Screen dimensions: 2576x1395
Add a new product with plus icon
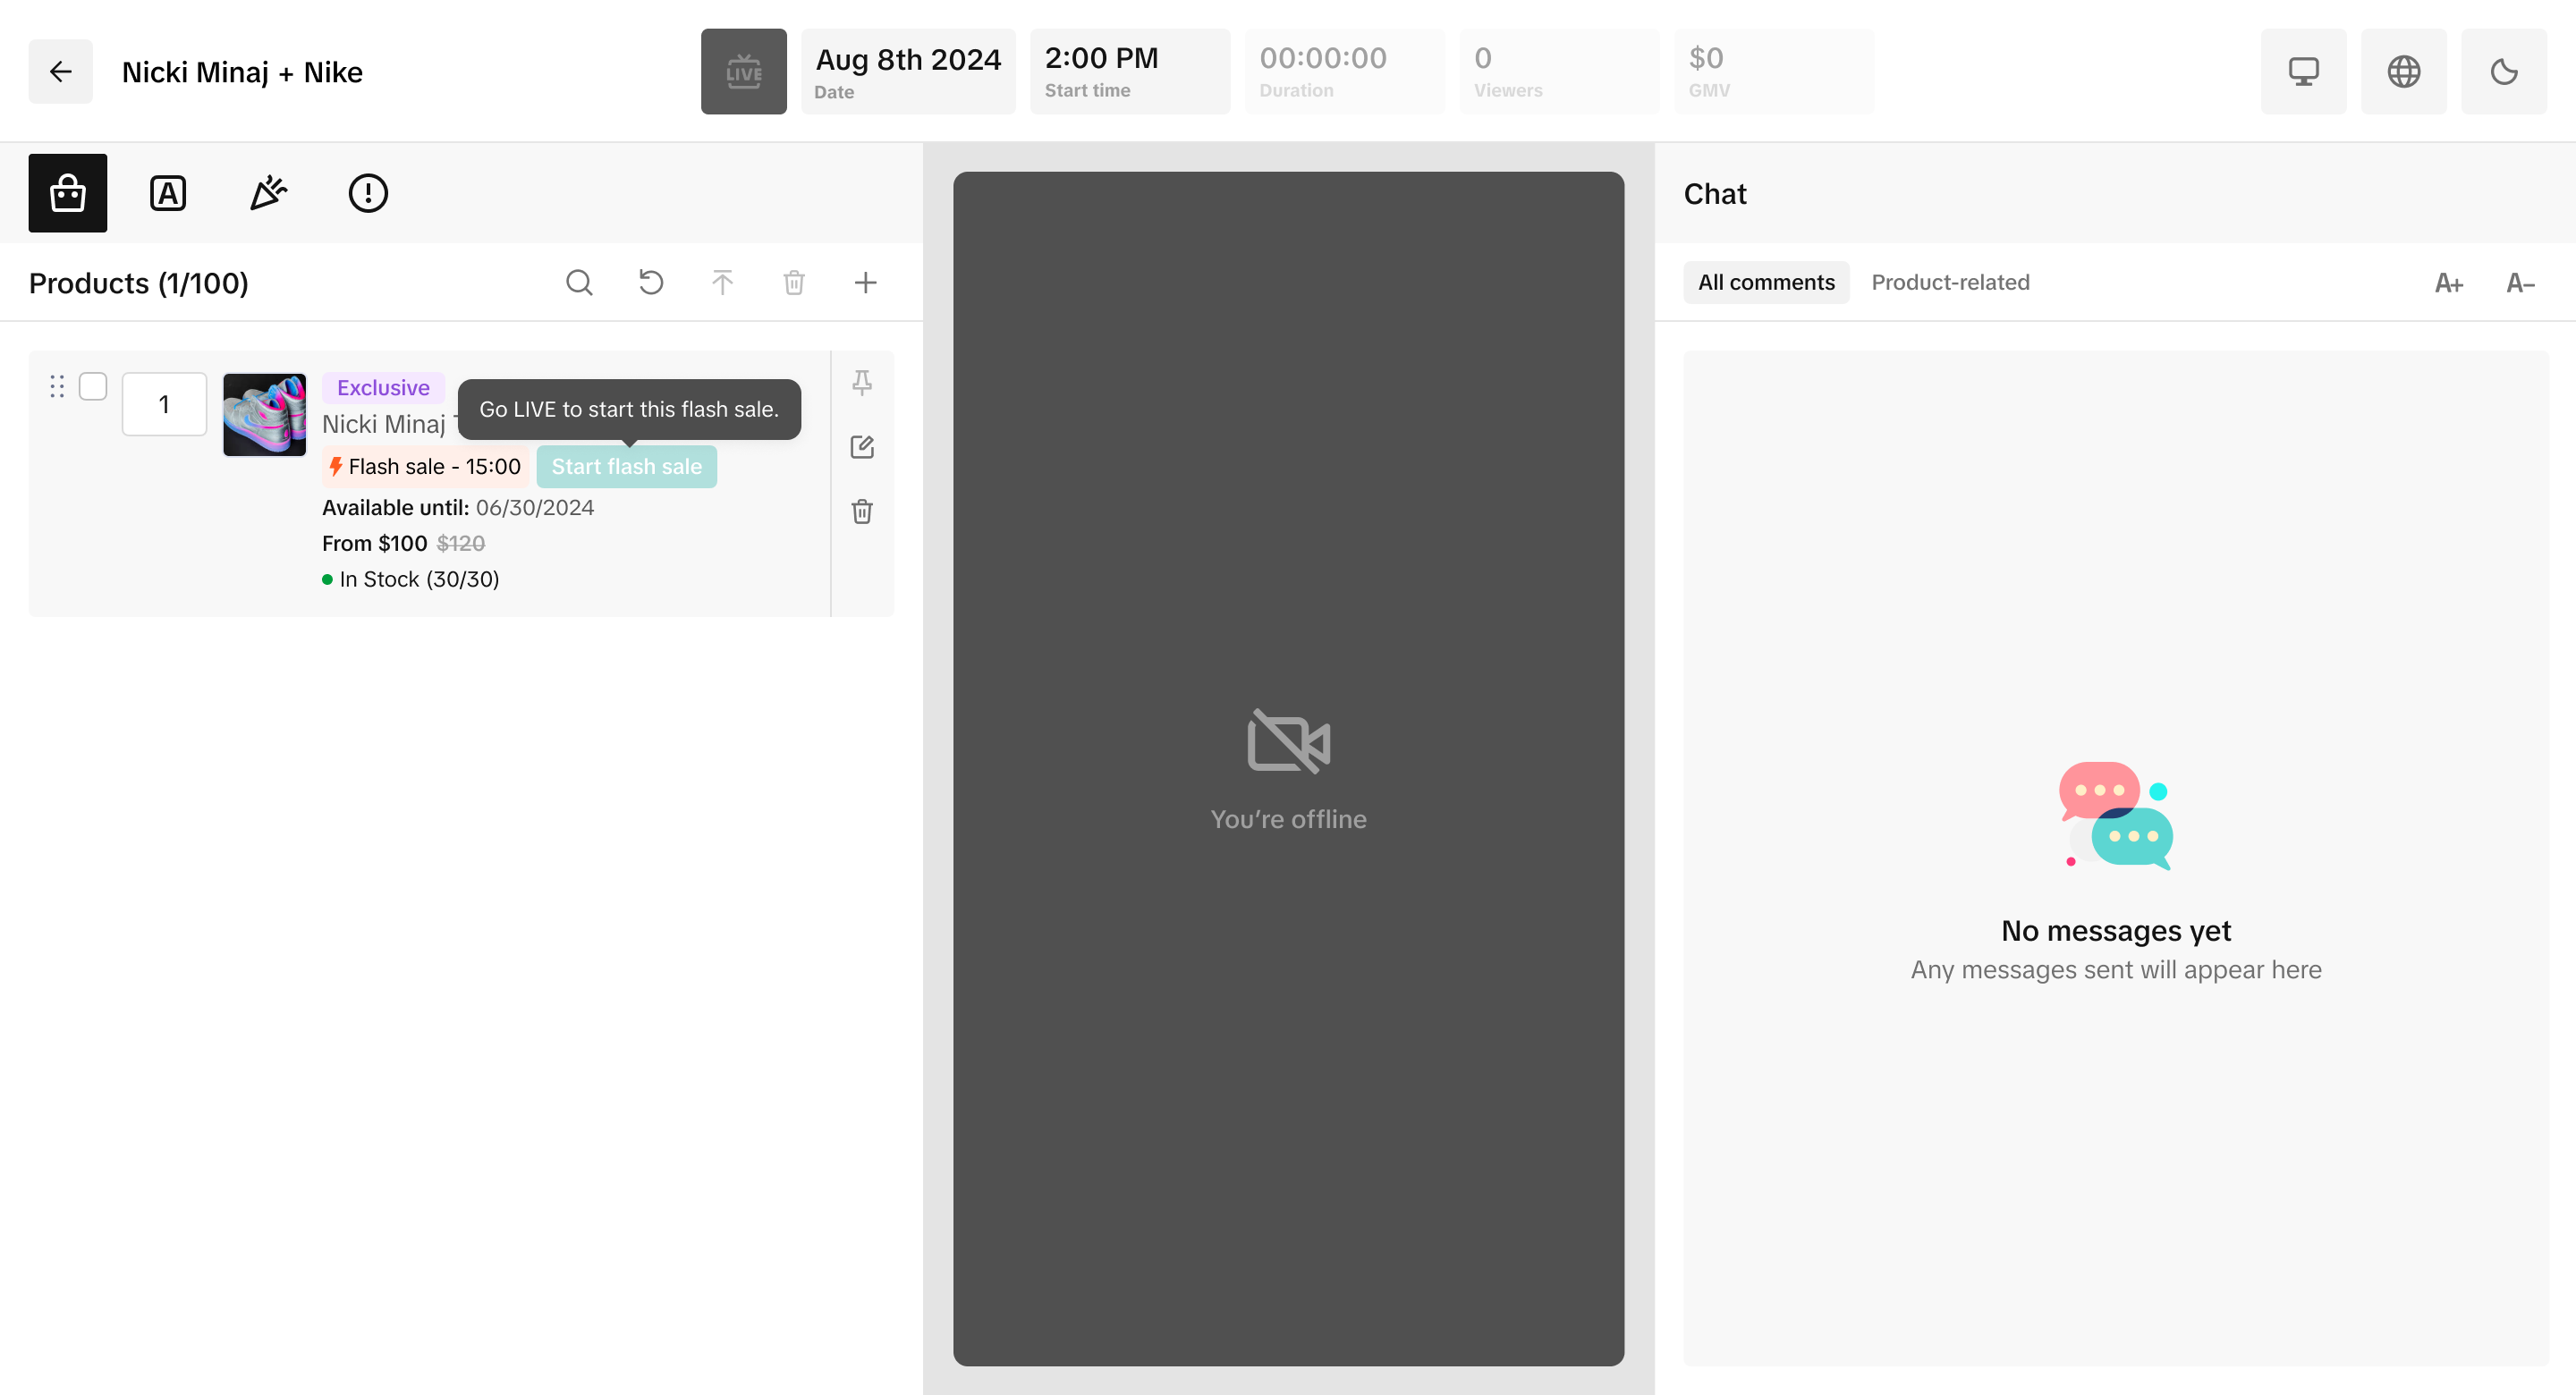click(x=865, y=282)
